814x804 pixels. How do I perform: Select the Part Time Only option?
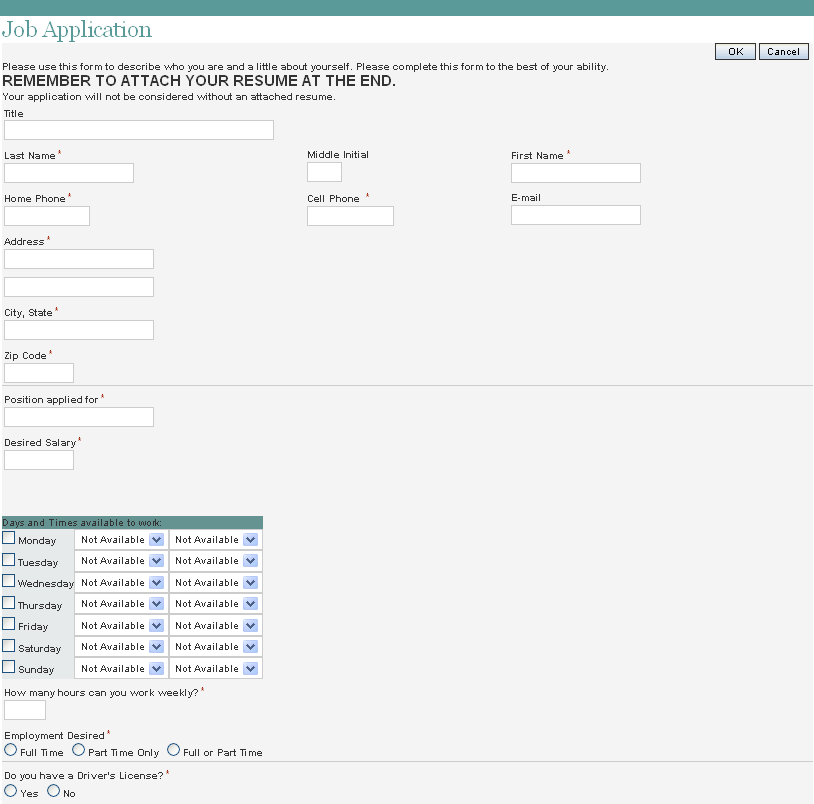tap(78, 750)
